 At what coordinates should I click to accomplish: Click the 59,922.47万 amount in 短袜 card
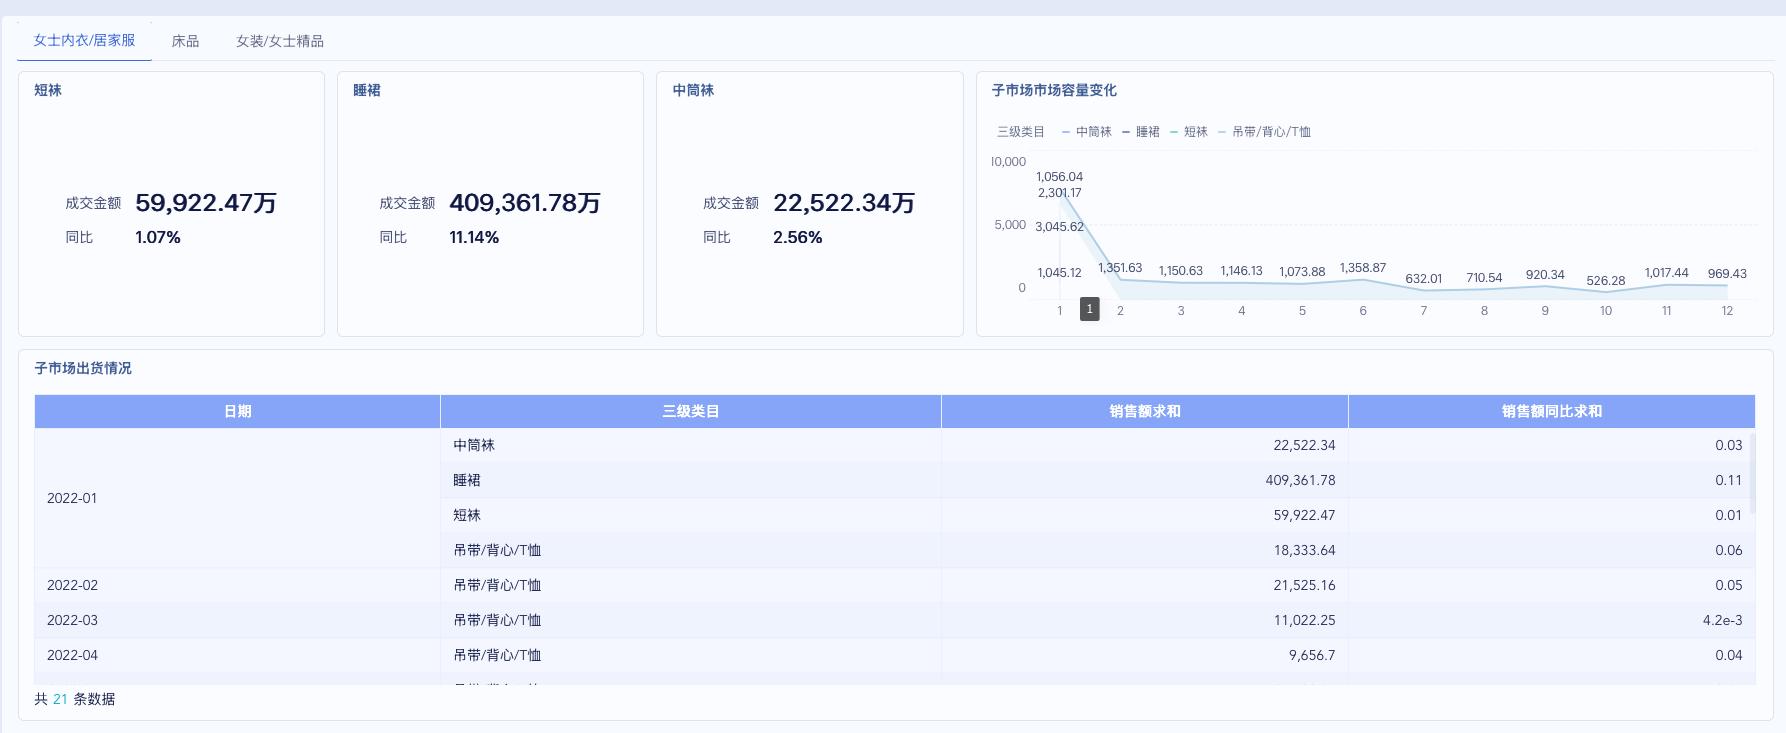(206, 203)
